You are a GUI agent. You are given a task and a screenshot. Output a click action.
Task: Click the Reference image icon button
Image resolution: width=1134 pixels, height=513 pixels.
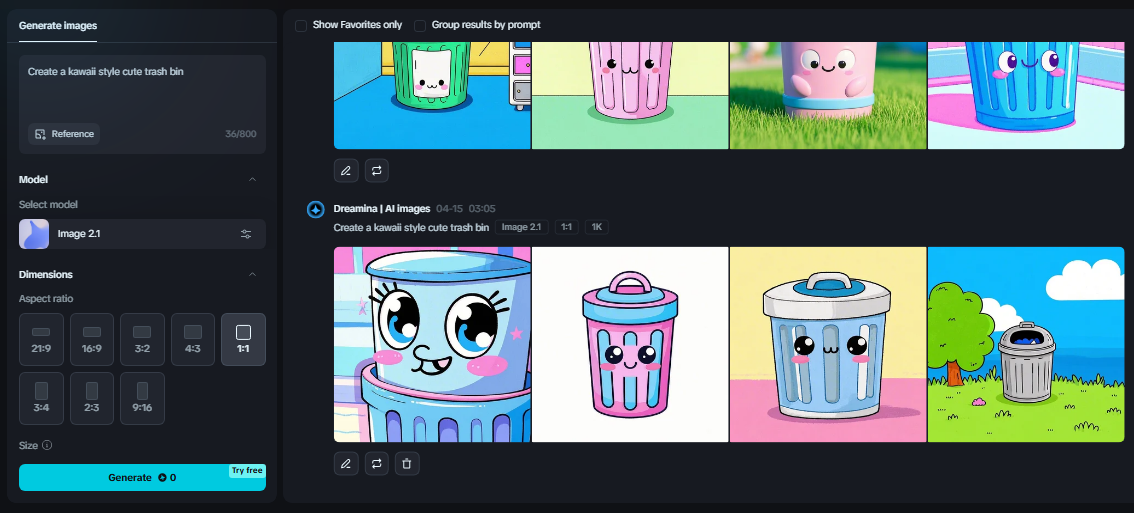[x=64, y=134]
